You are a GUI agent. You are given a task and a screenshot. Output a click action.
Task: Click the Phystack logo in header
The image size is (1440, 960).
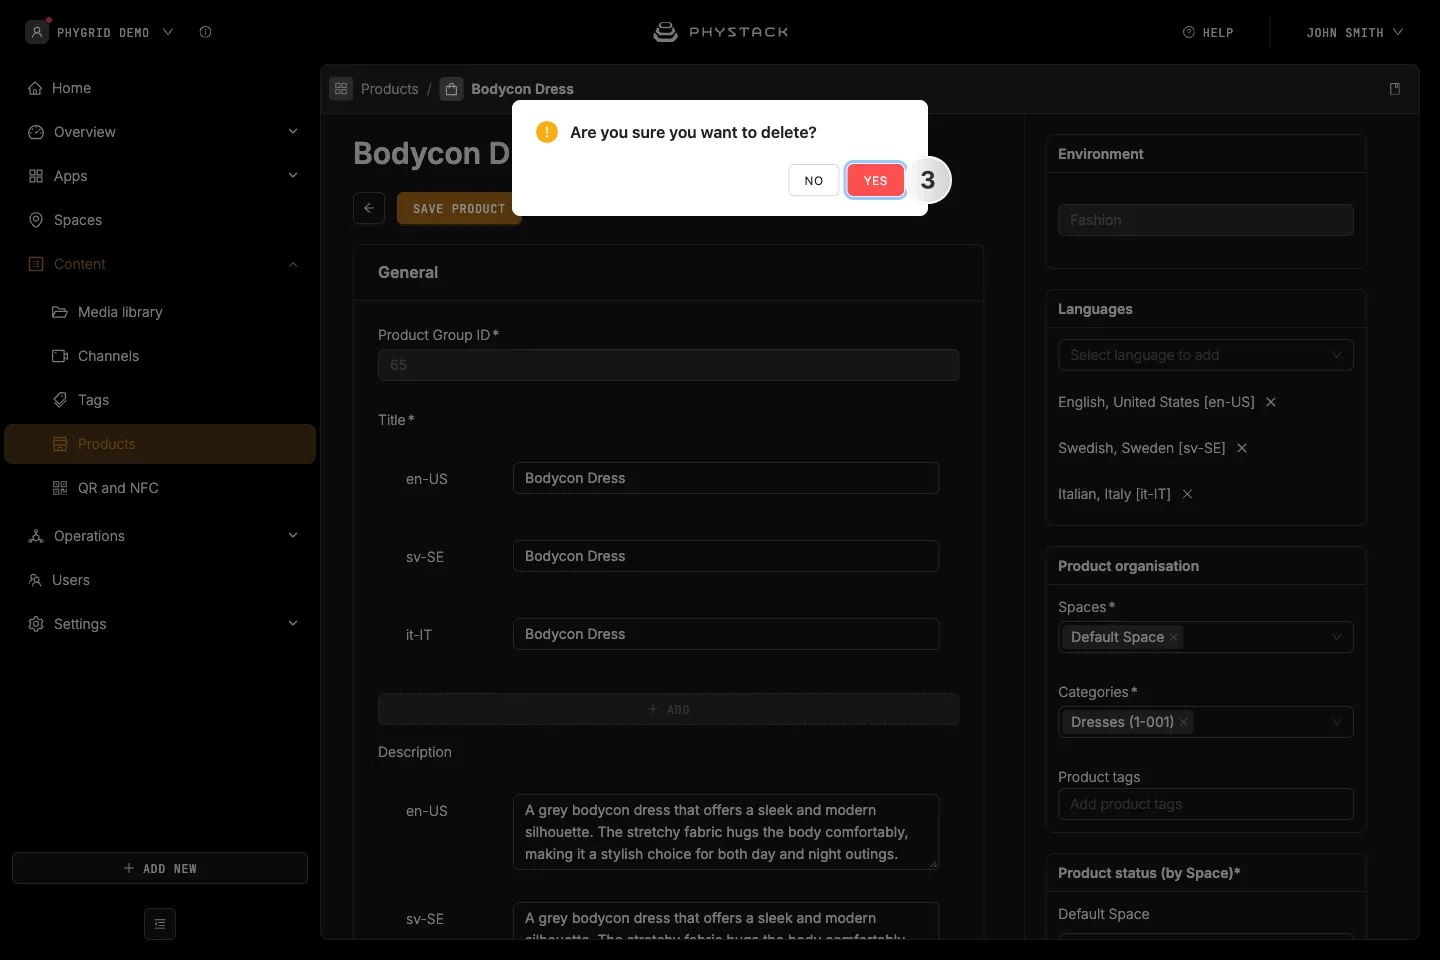coord(720,32)
